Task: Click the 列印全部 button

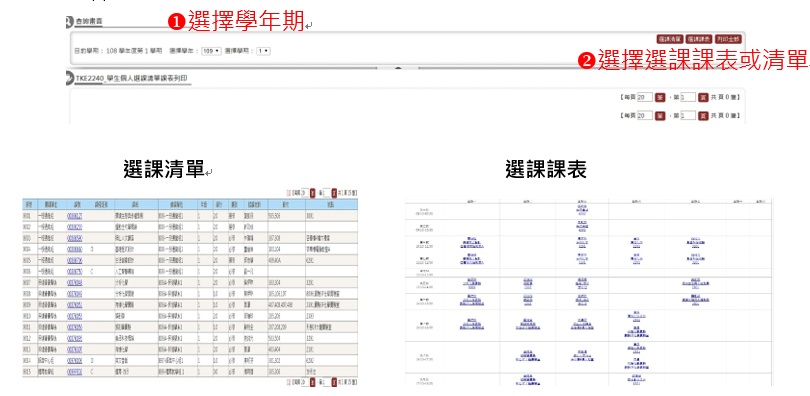Action: tap(729, 39)
